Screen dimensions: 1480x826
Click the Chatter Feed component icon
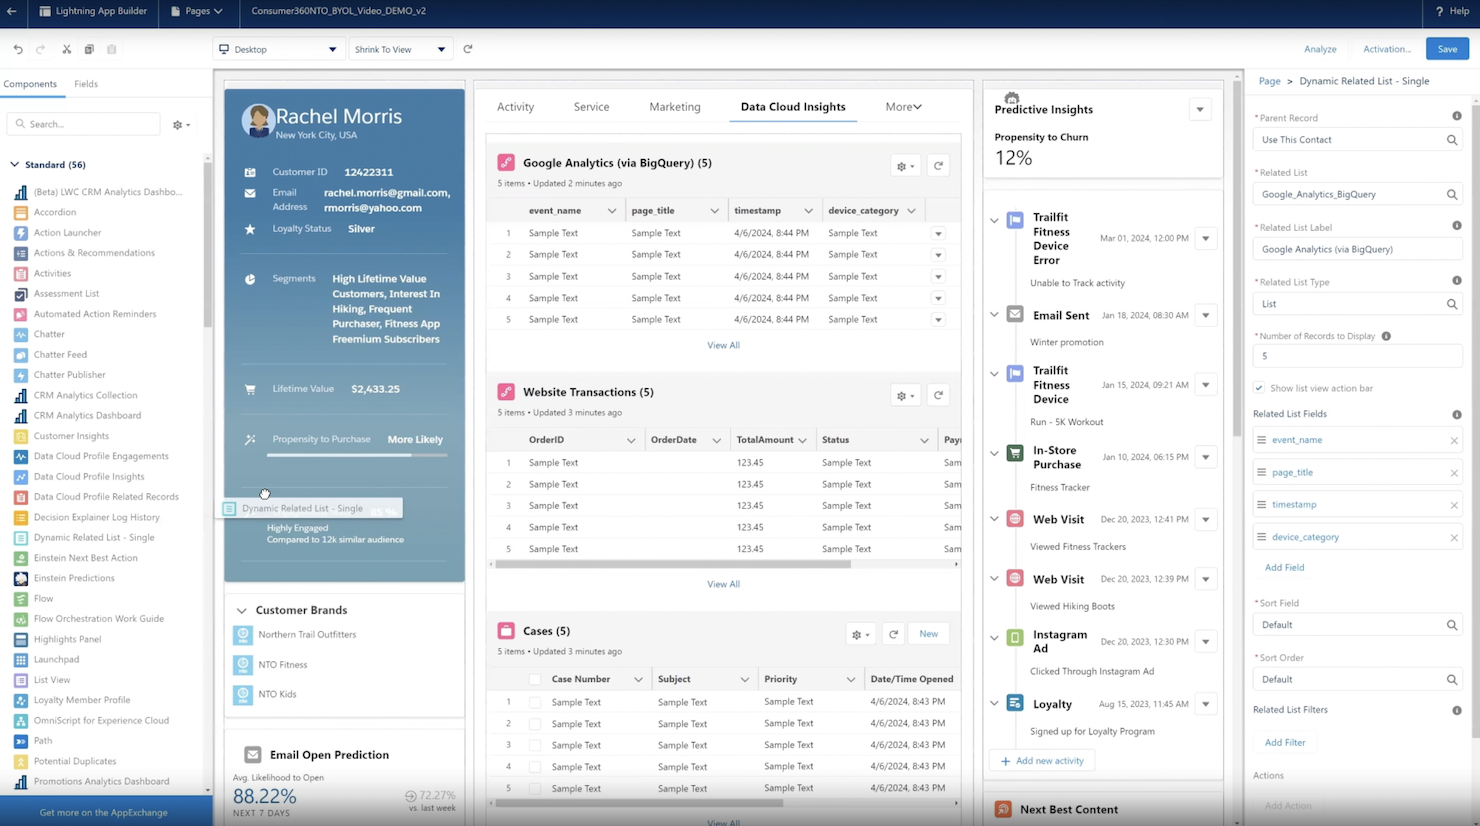click(x=22, y=354)
